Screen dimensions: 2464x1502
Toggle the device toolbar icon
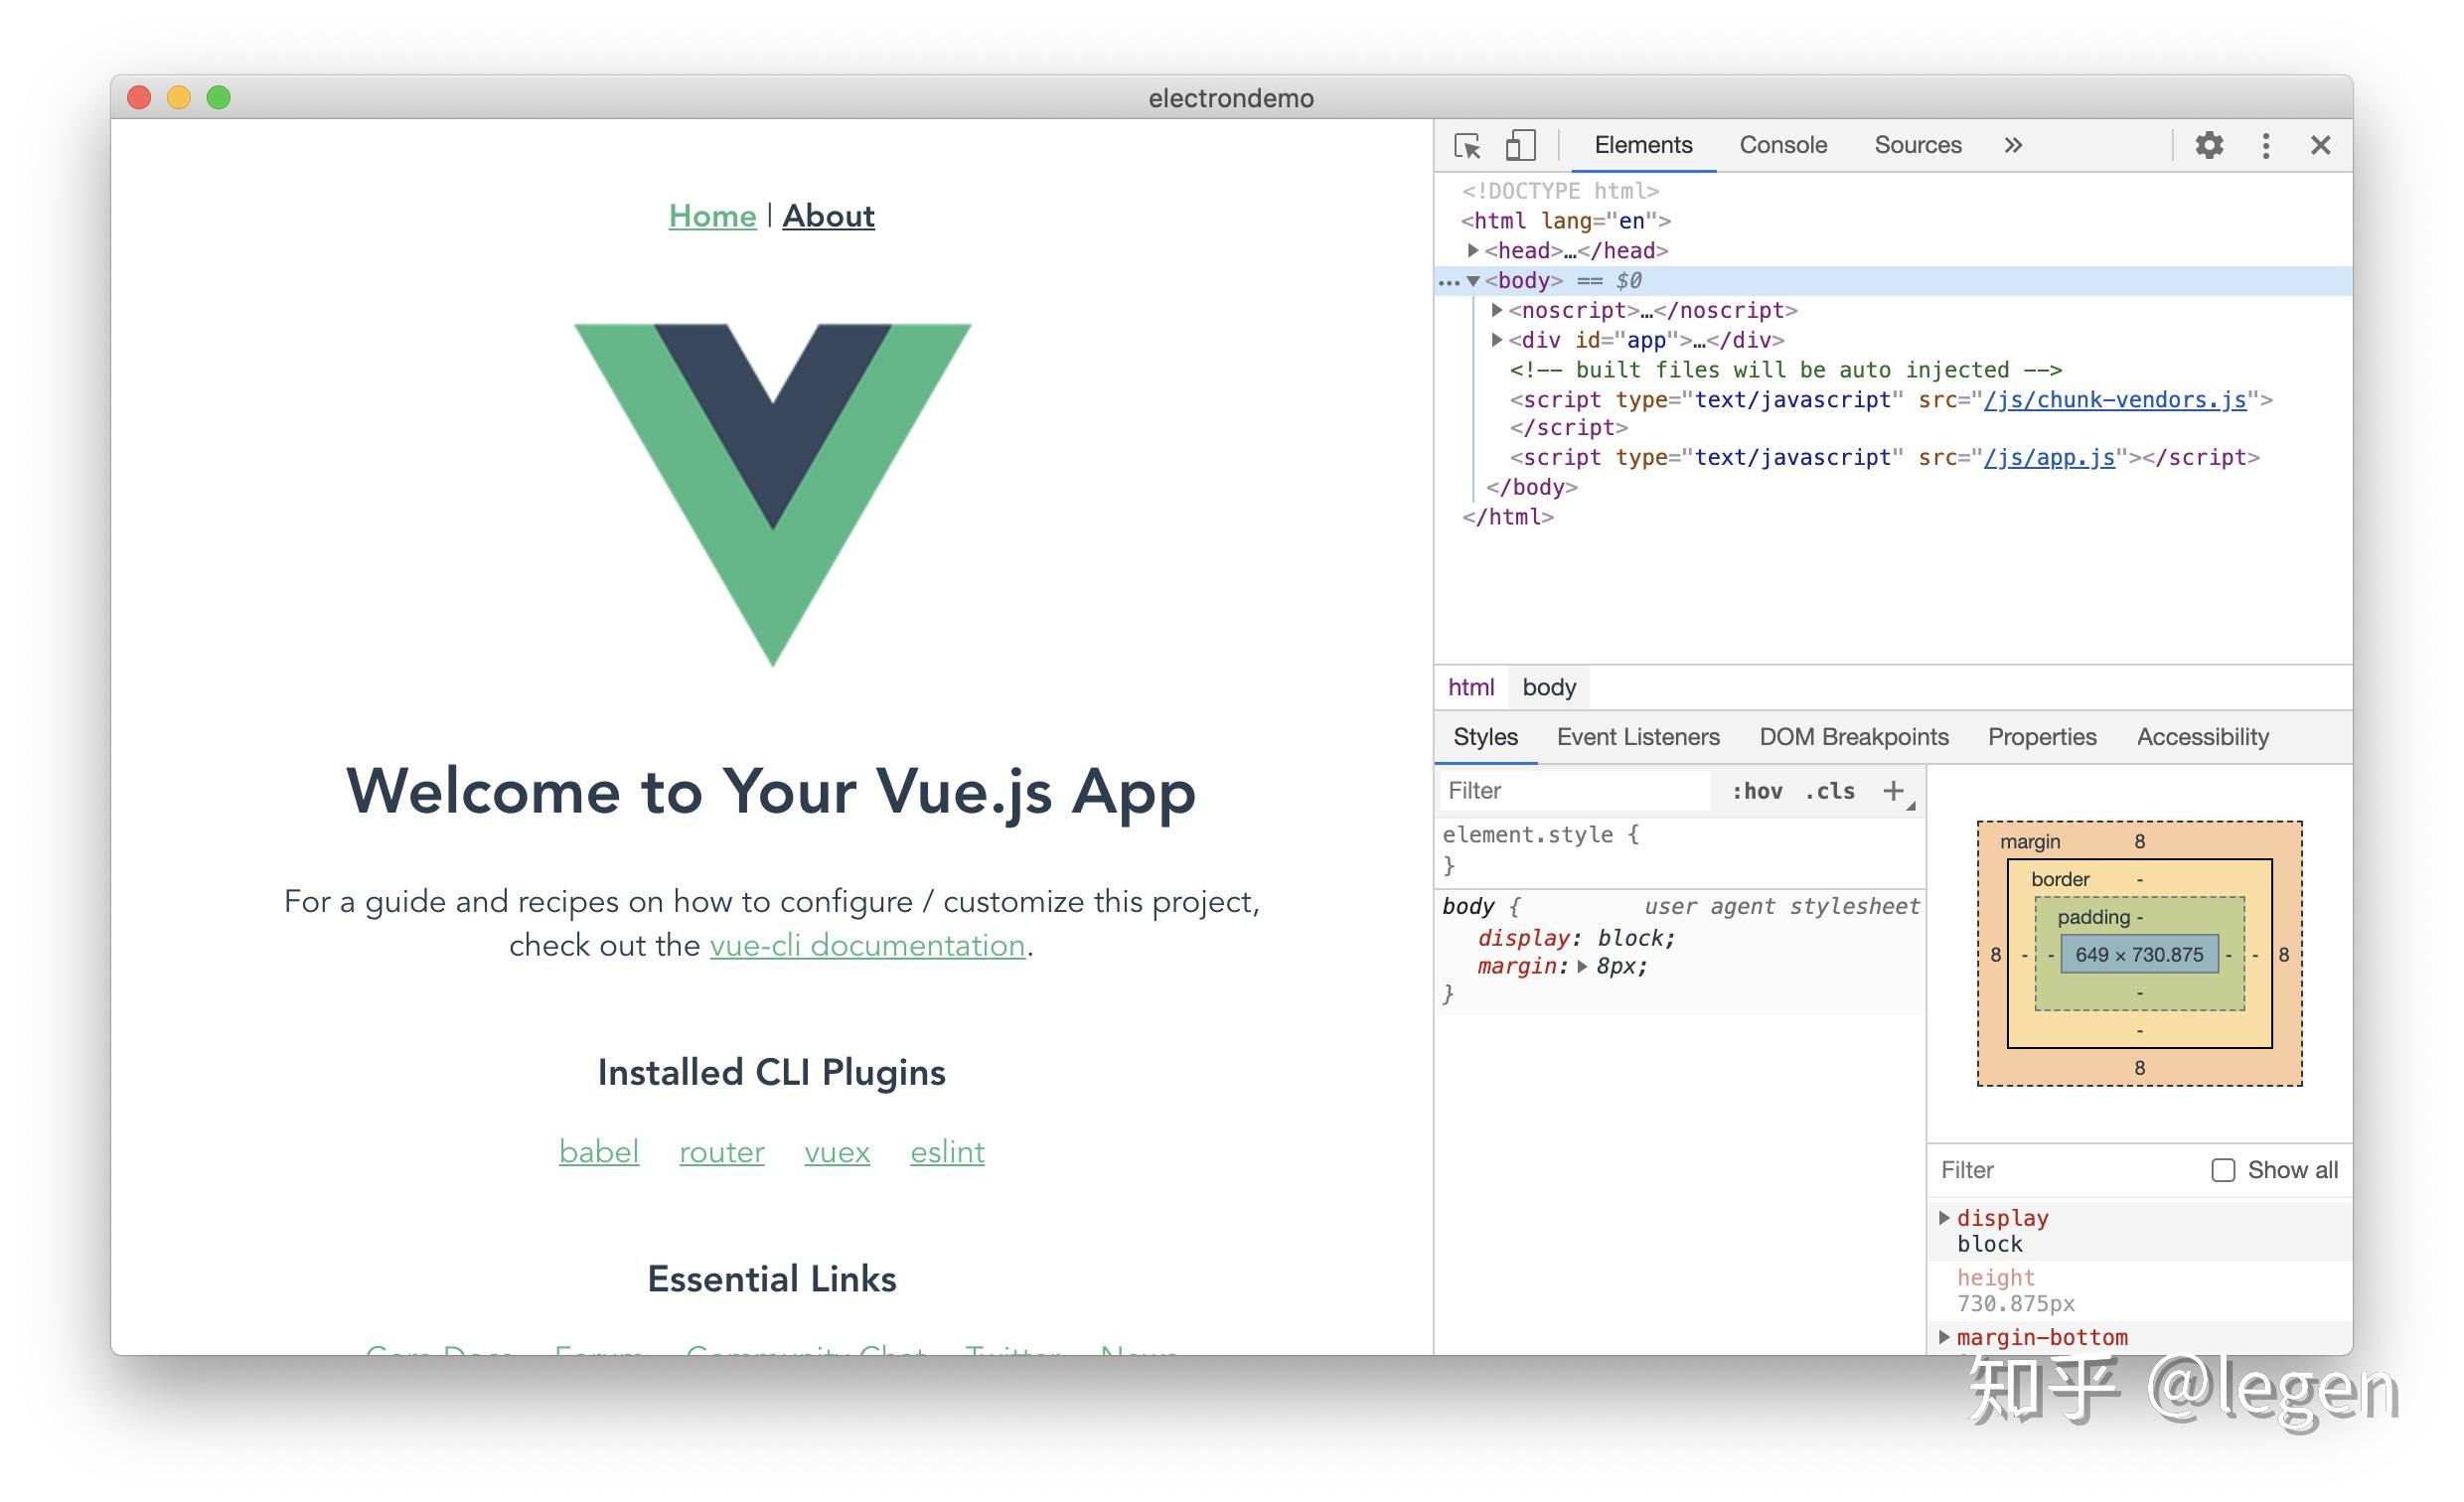click(x=1520, y=146)
